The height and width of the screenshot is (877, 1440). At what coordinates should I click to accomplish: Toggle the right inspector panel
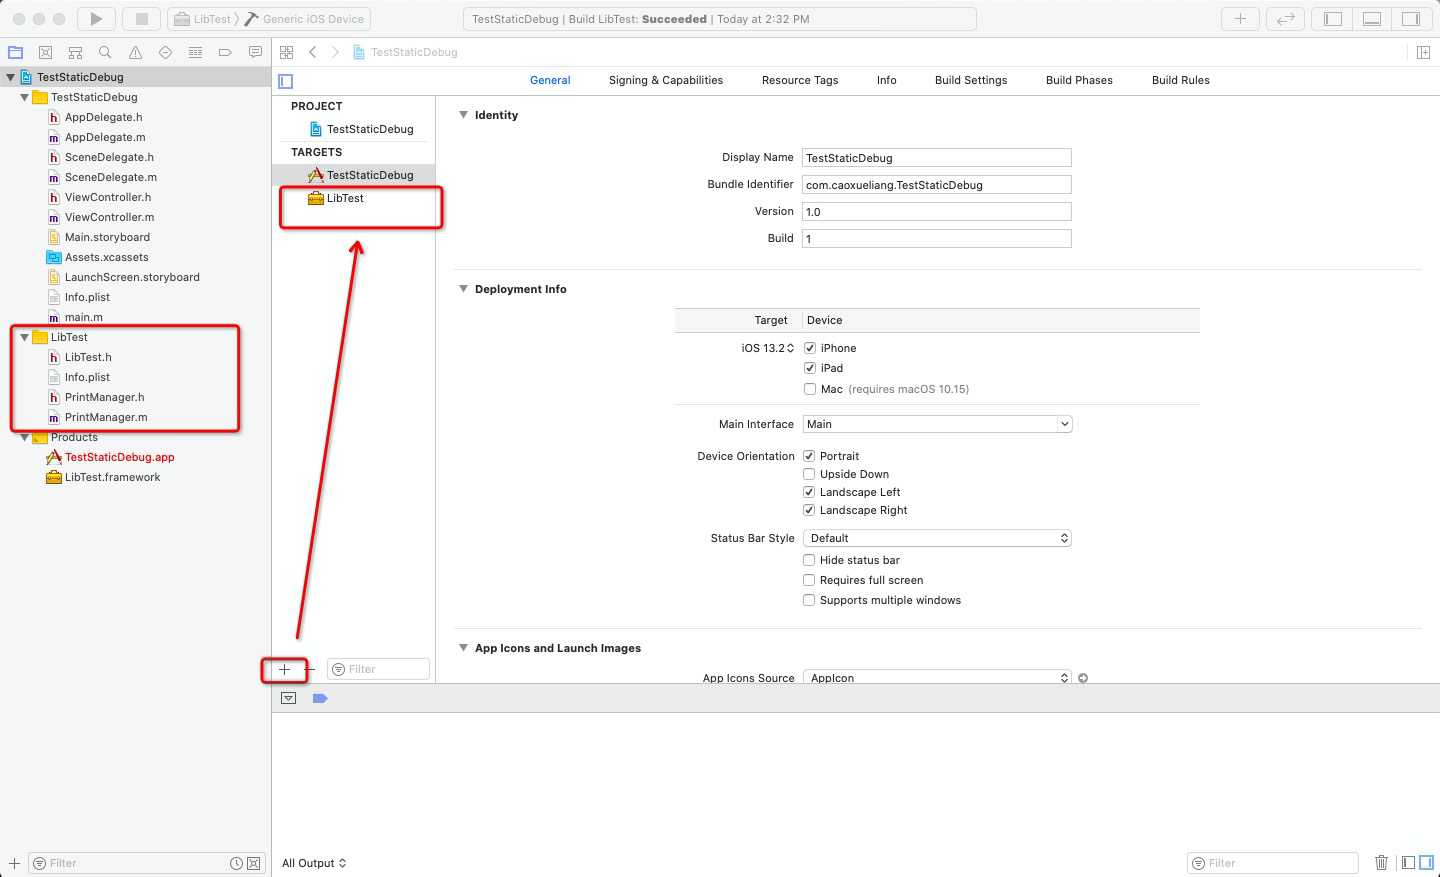1411,18
